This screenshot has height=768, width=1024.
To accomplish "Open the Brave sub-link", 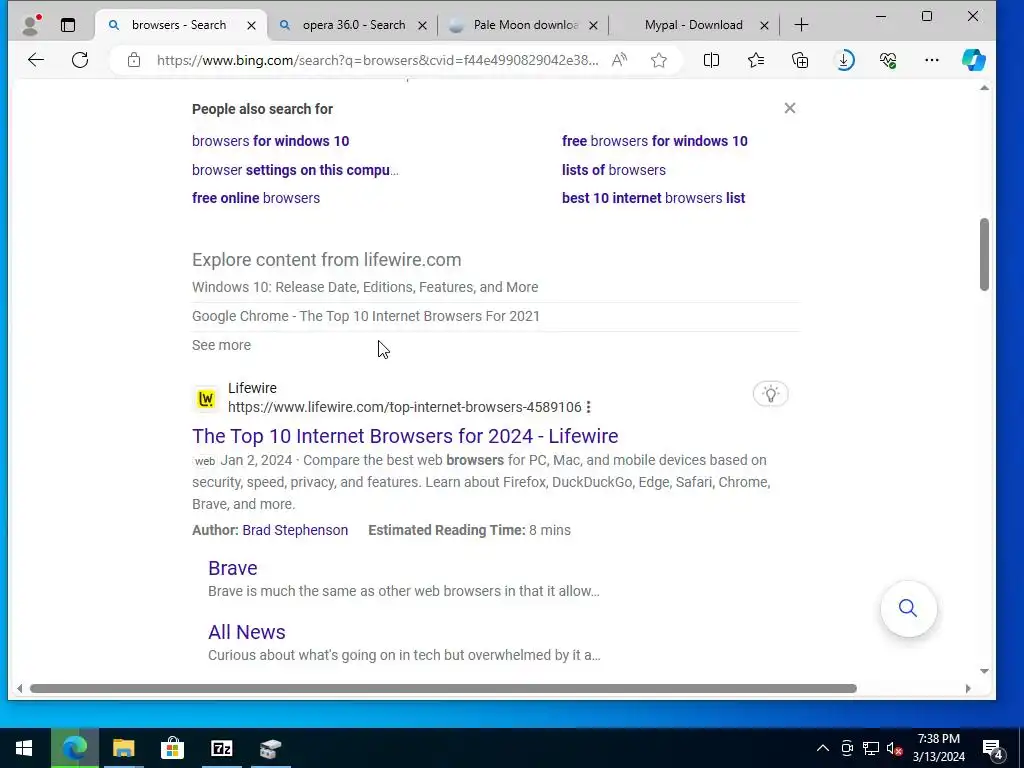I will tap(232, 568).
